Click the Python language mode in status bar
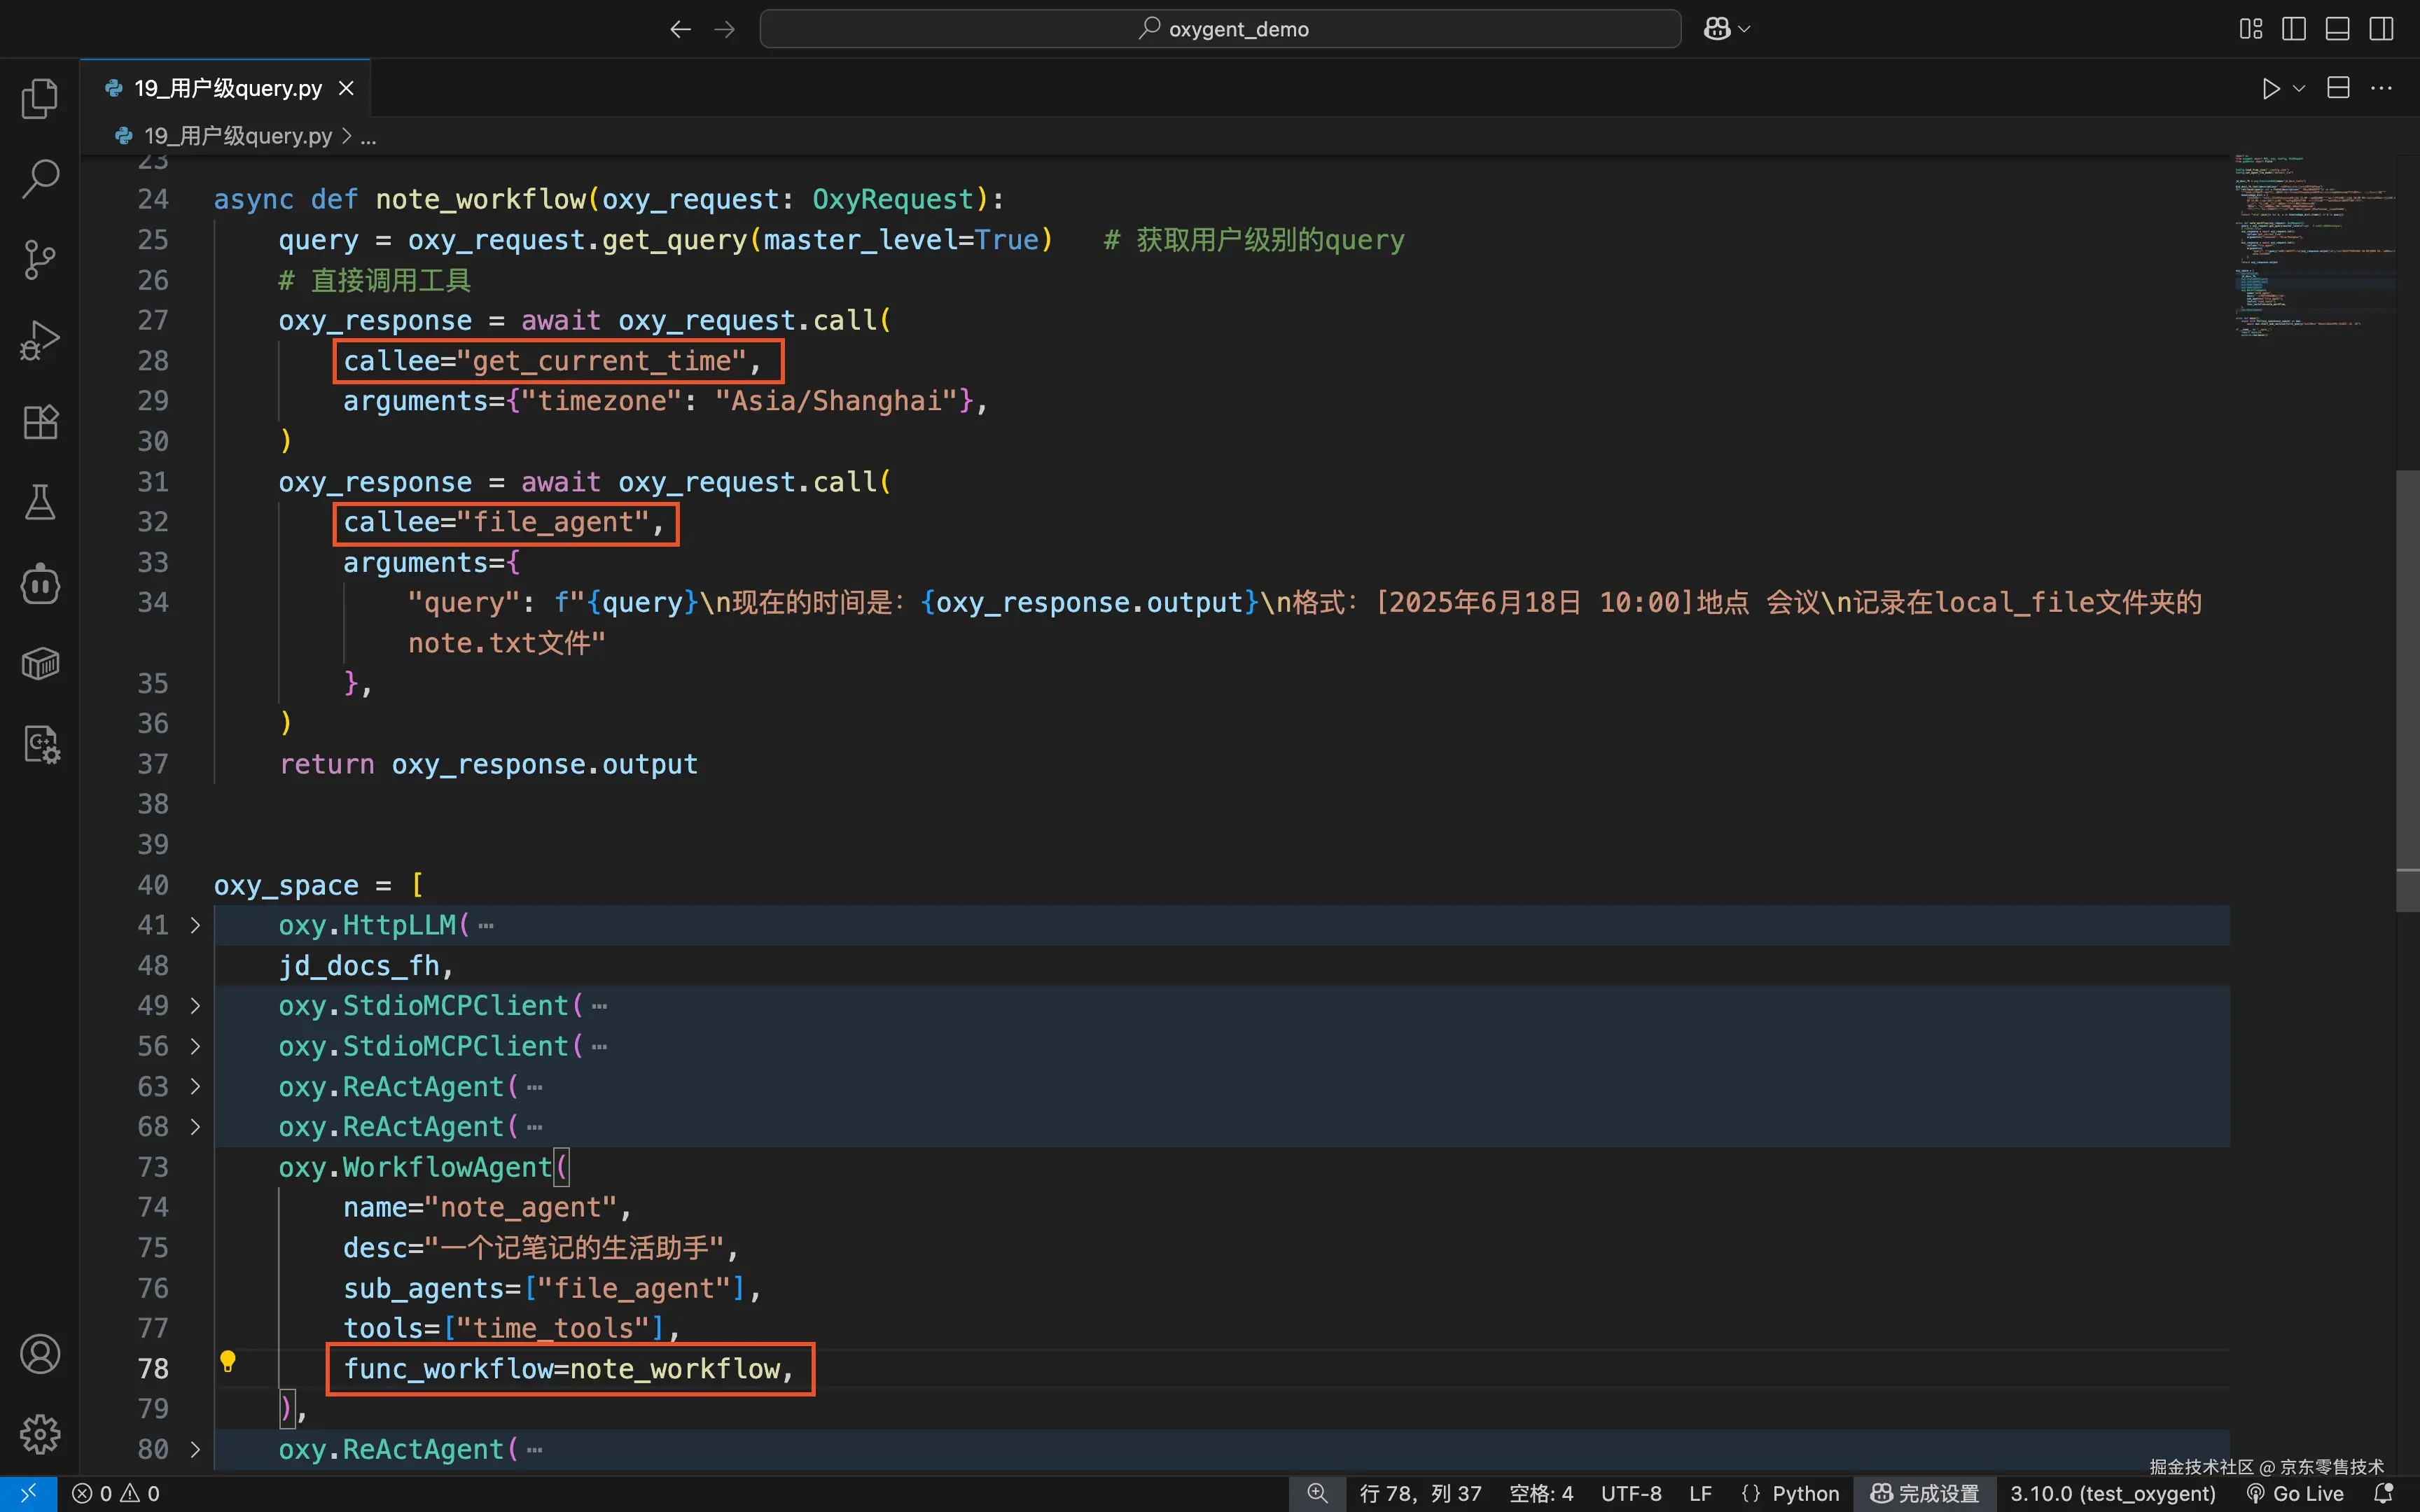This screenshot has height=1512, width=2420. pos(1805,1493)
